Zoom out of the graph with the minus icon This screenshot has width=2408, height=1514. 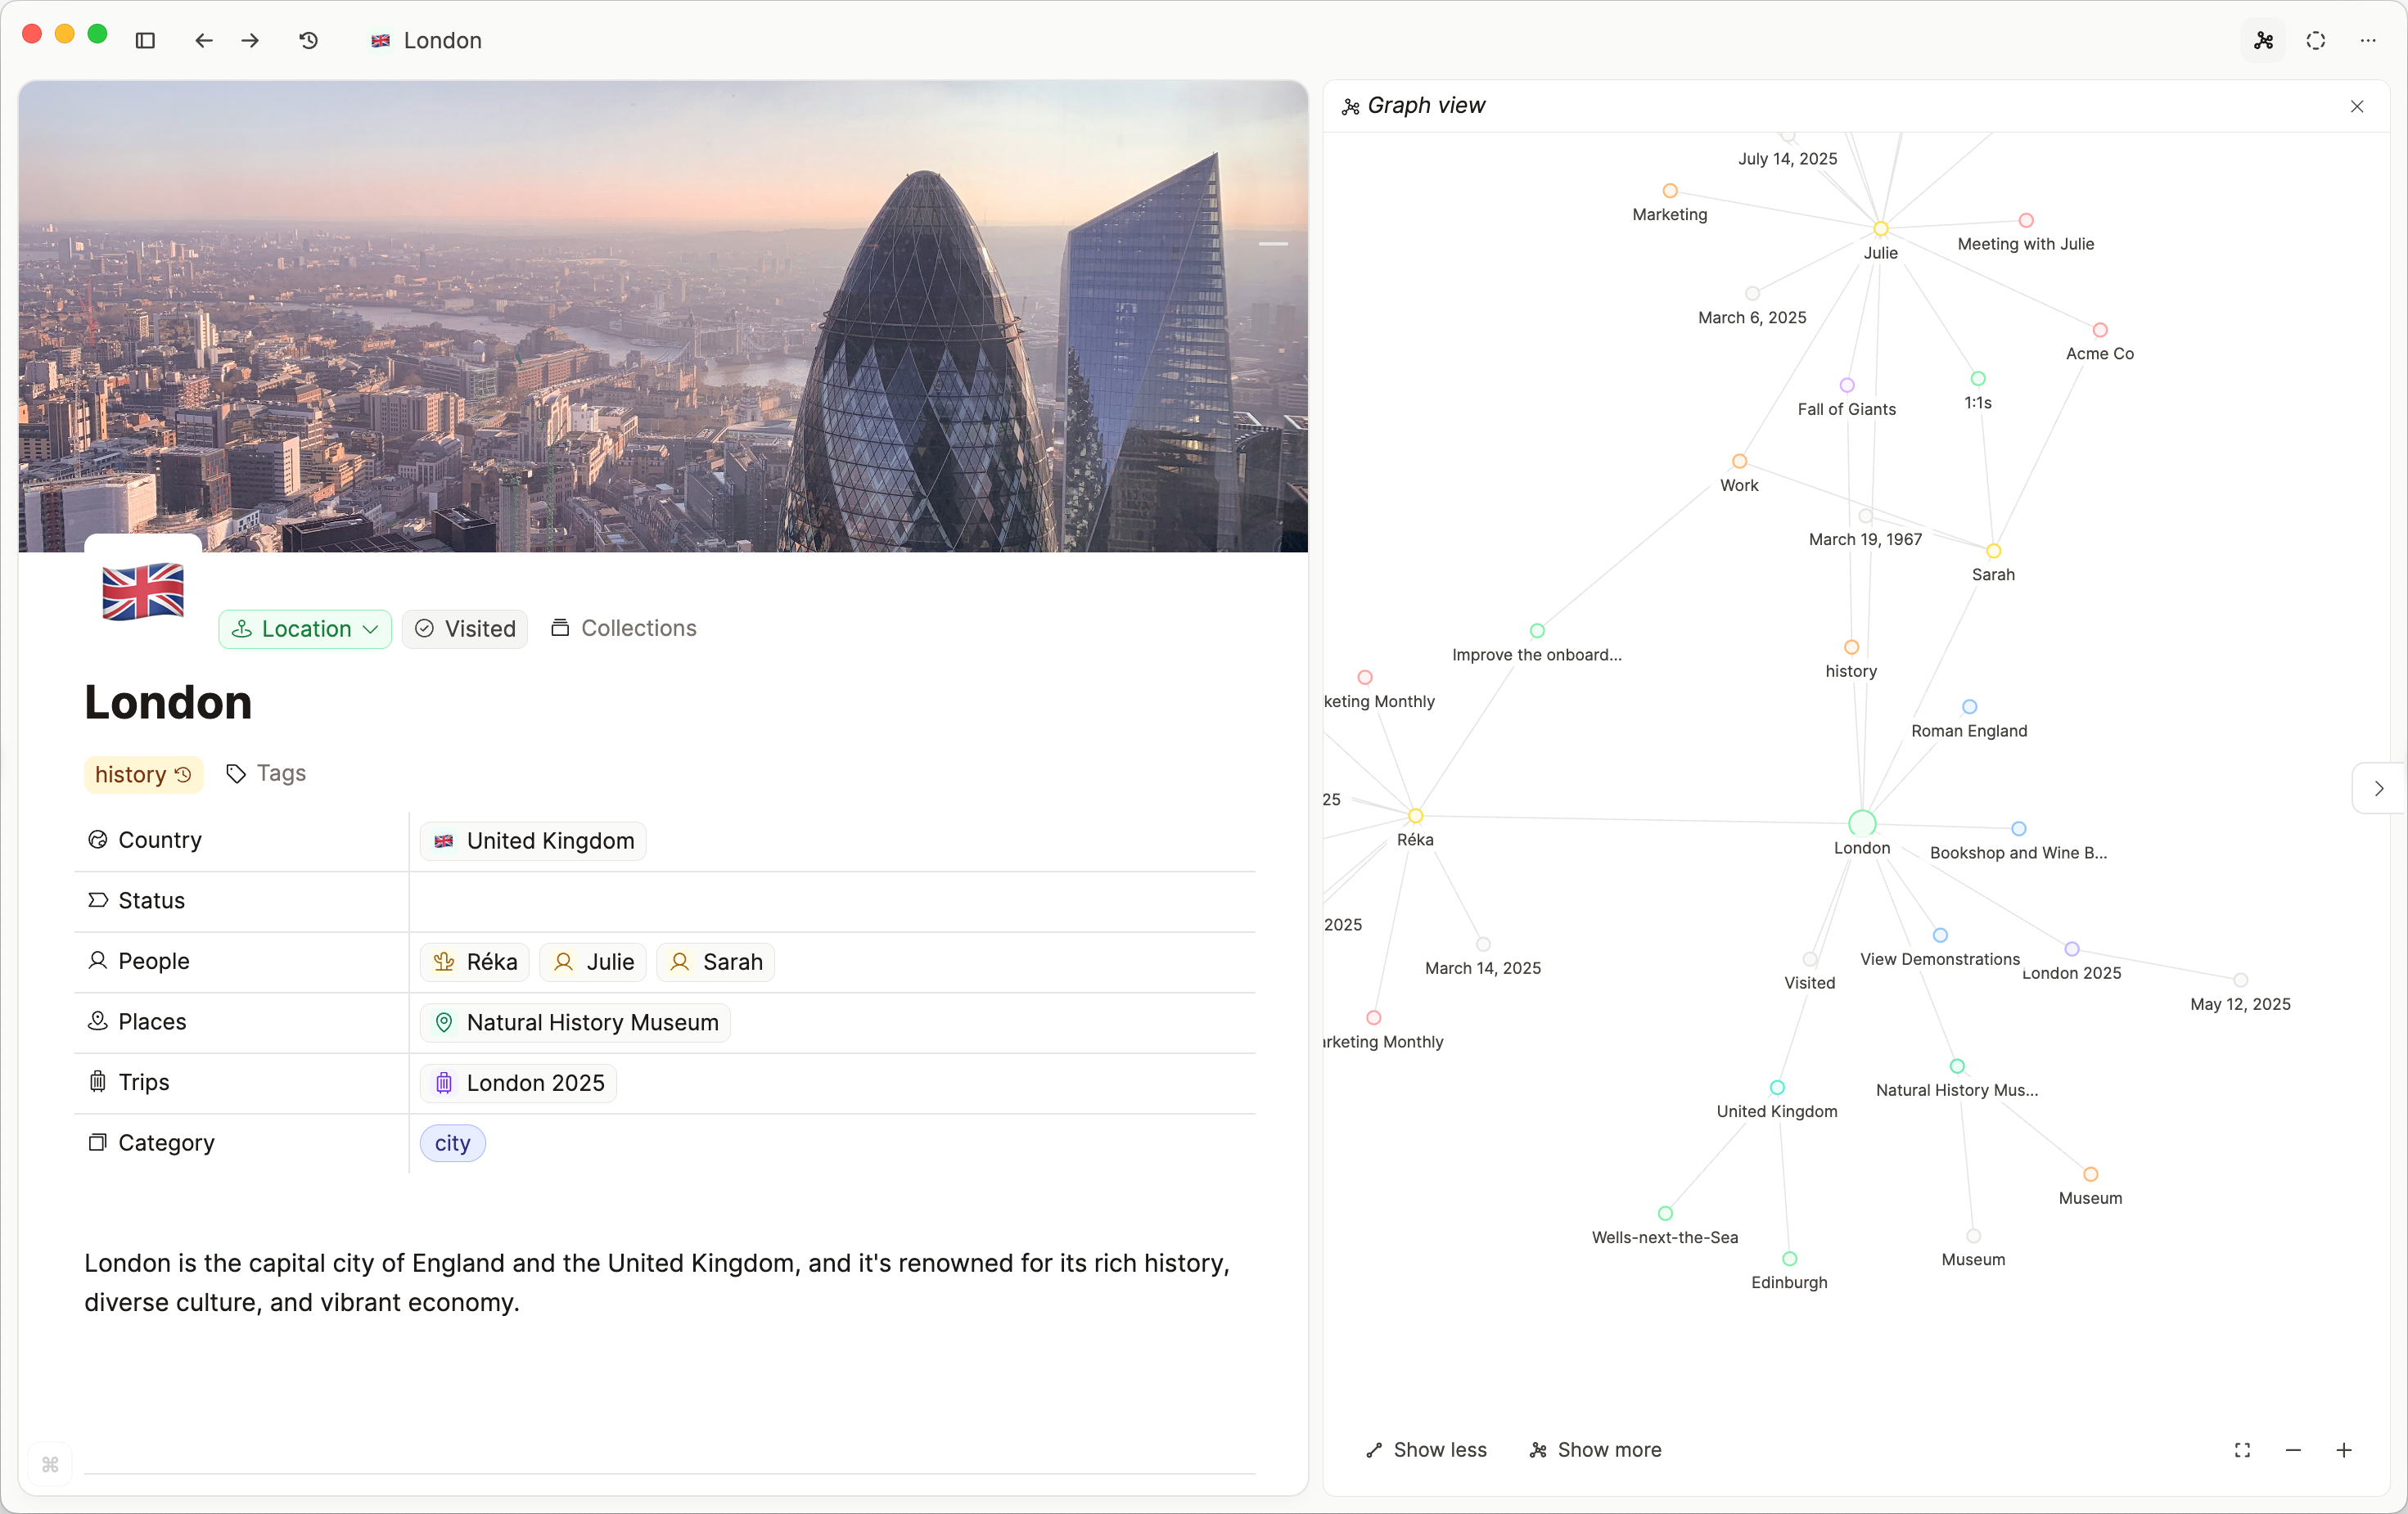pos(2293,1450)
